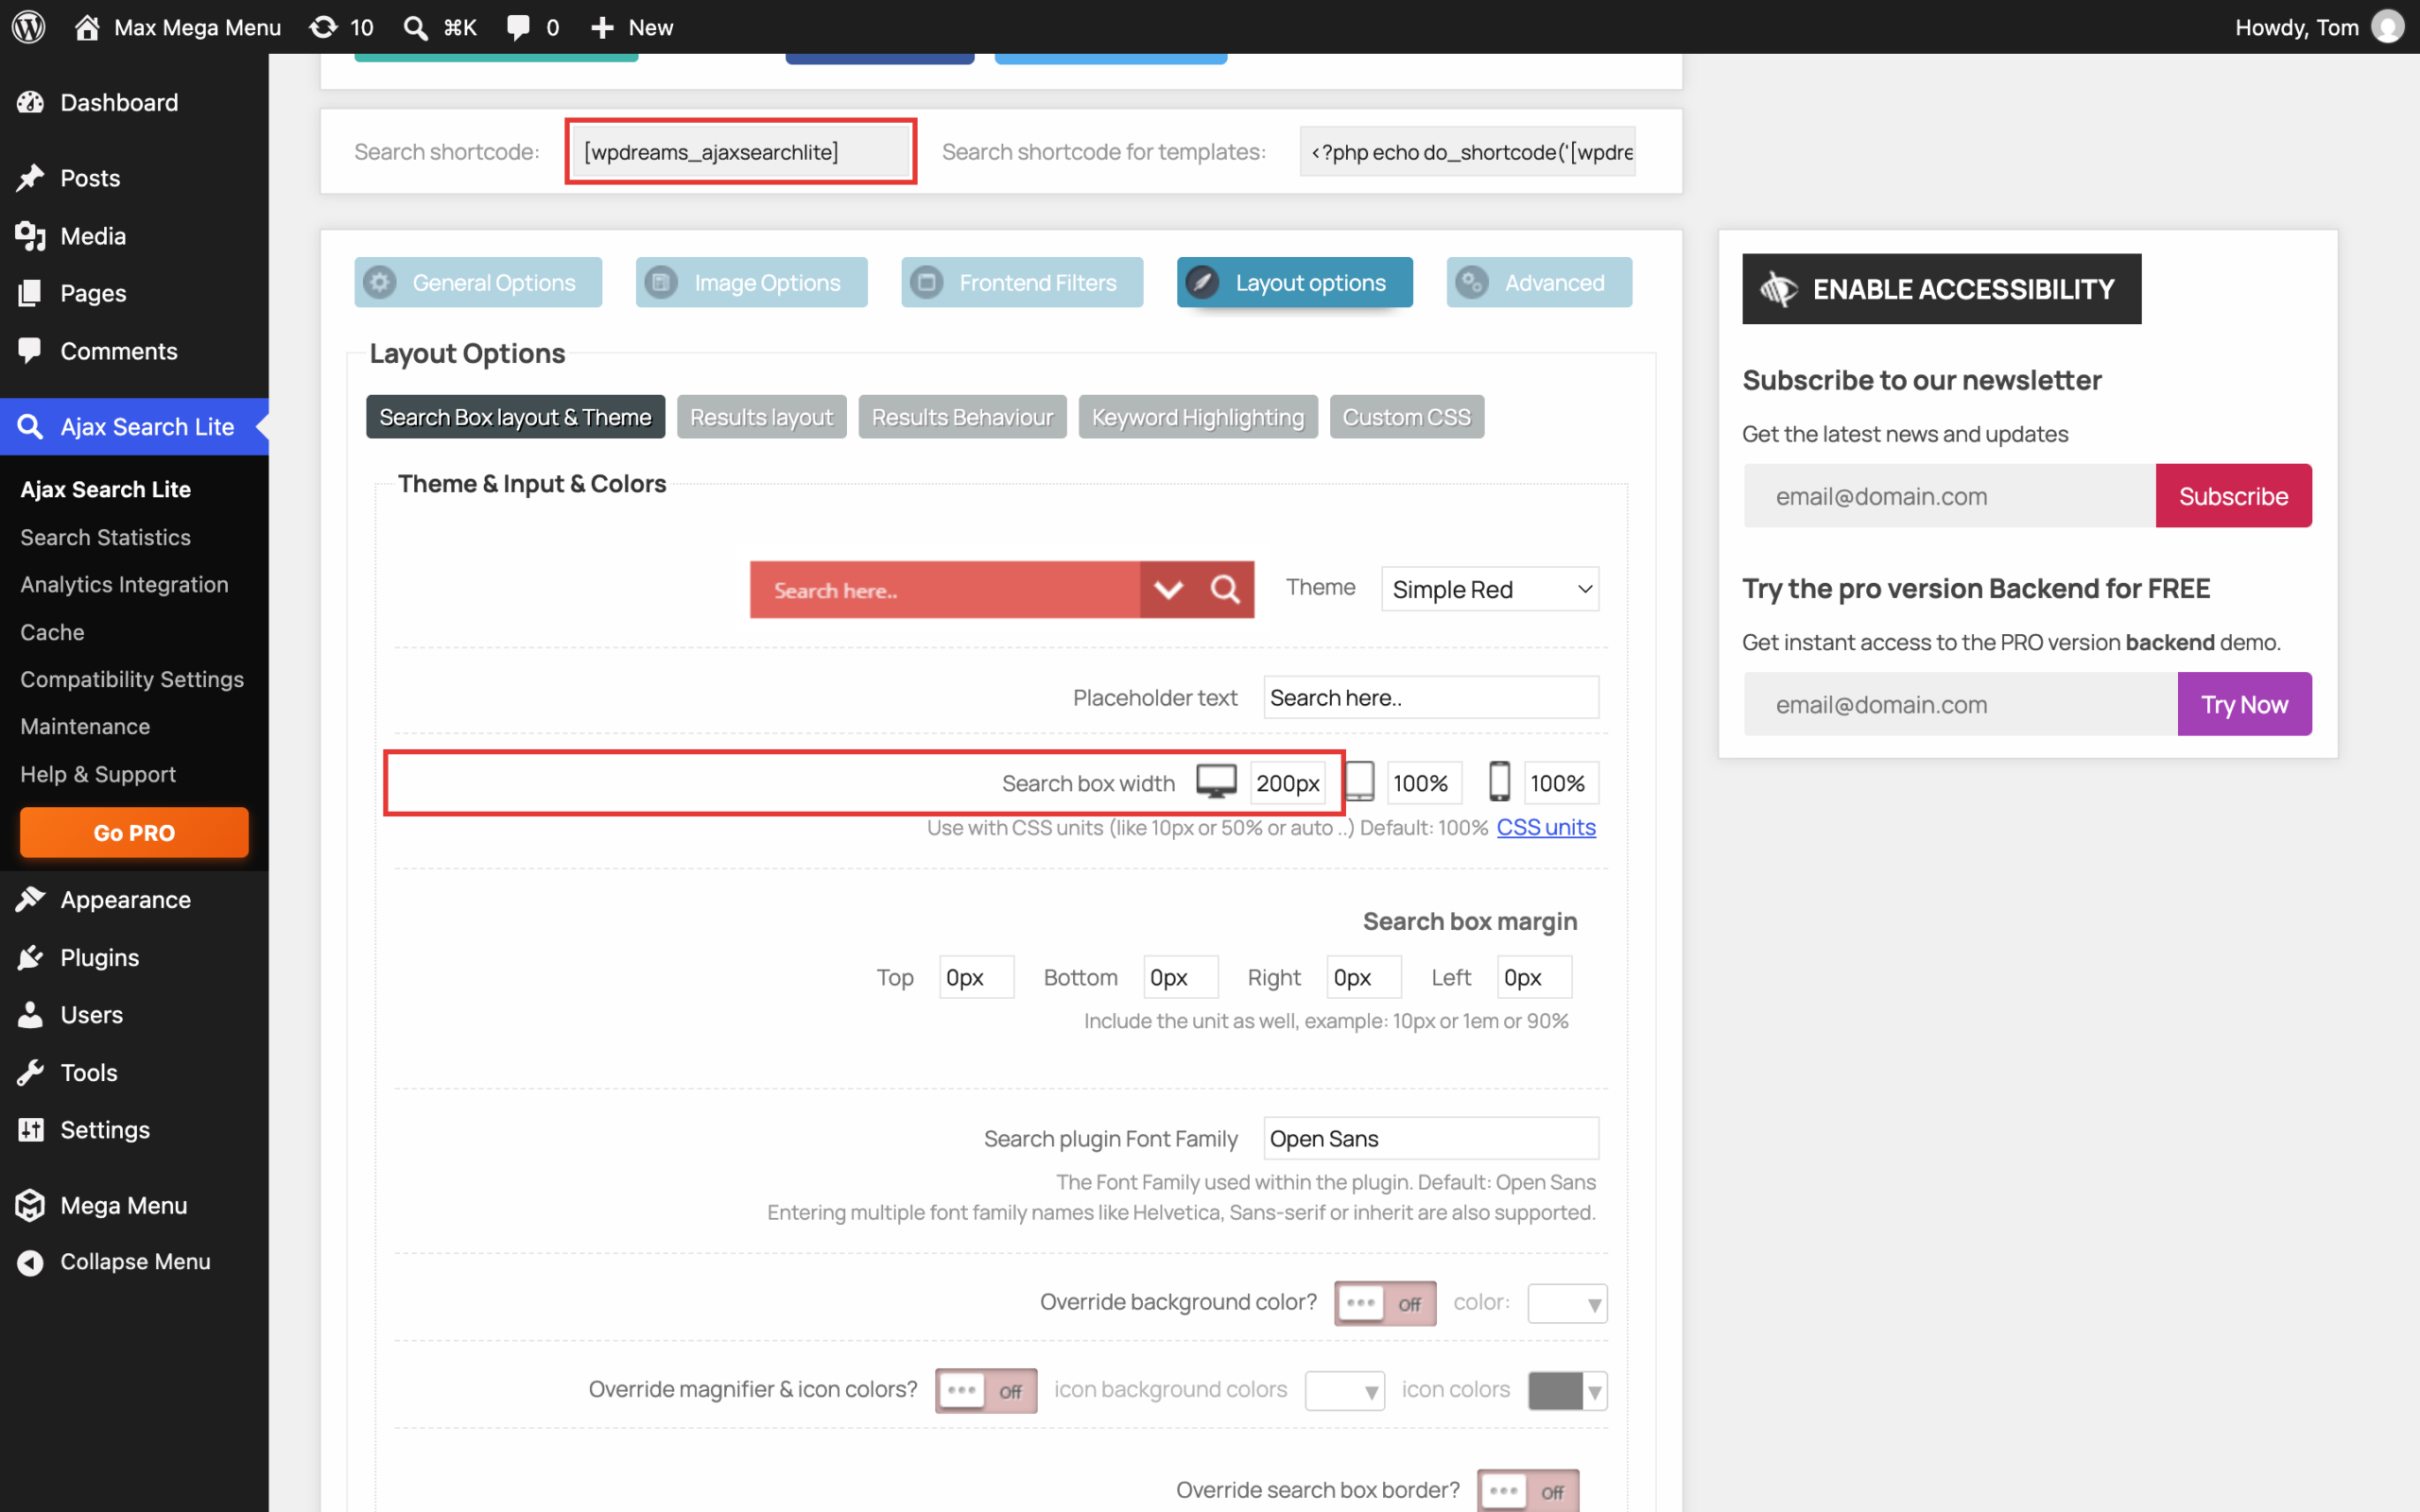The width and height of the screenshot is (2420, 1512).
Task: Click the Enable Accessibility button
Action: click(x=1941, y=289)
